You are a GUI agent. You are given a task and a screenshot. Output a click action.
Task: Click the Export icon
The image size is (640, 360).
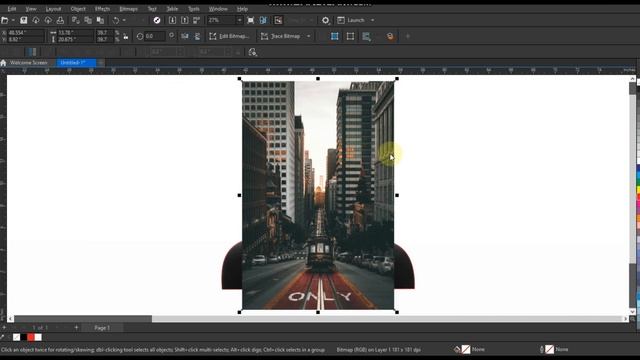pyautogui.click(x=184, y=20)
